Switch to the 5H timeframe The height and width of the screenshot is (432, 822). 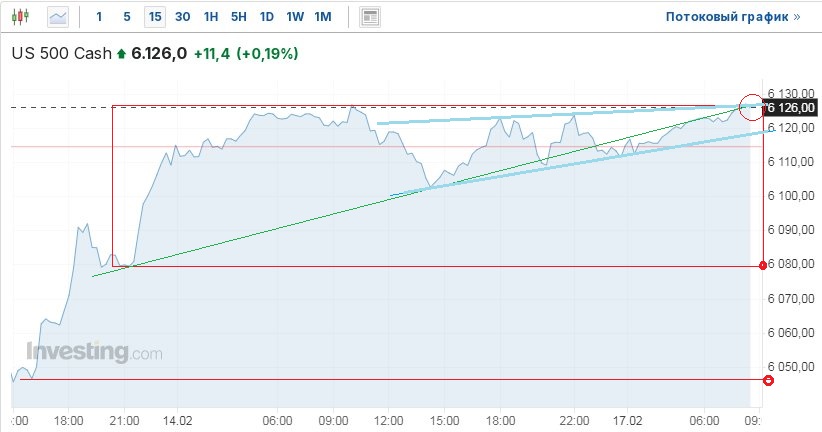click(x=238, y=17)
